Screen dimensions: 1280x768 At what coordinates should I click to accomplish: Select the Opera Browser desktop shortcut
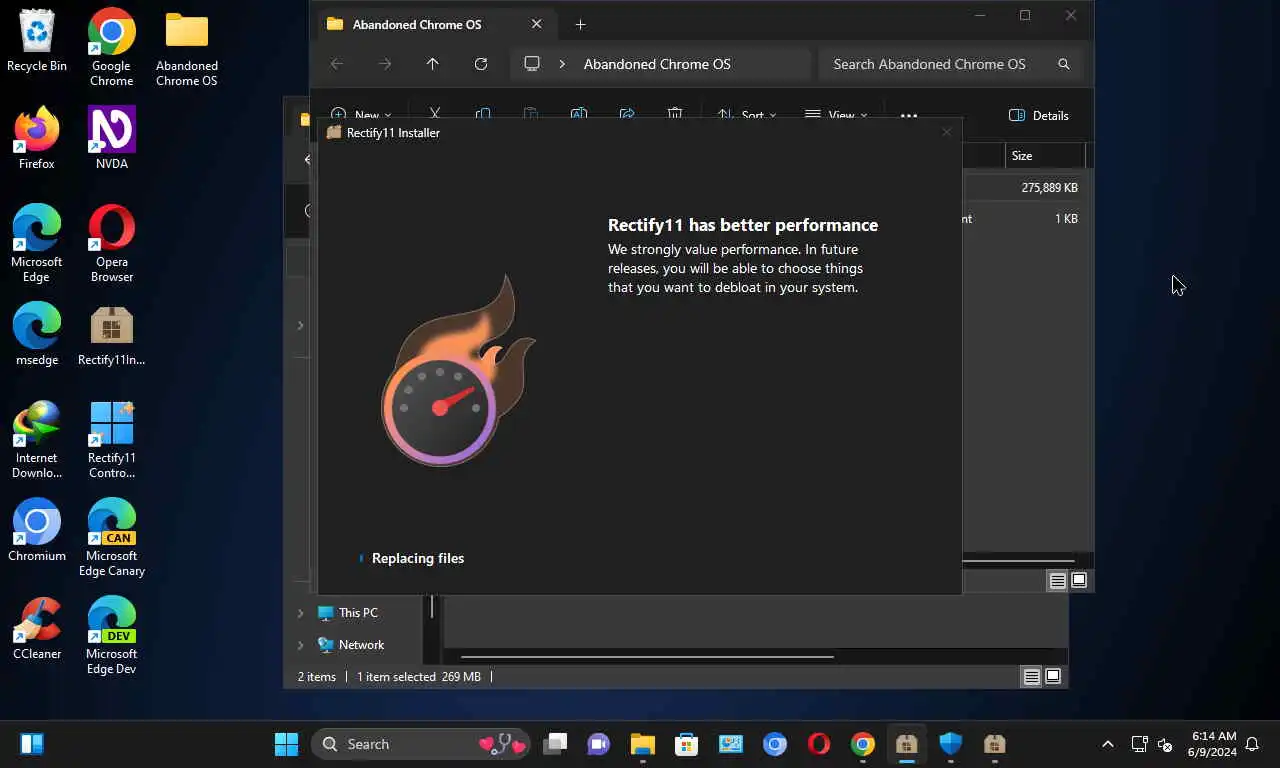point(112,244)
